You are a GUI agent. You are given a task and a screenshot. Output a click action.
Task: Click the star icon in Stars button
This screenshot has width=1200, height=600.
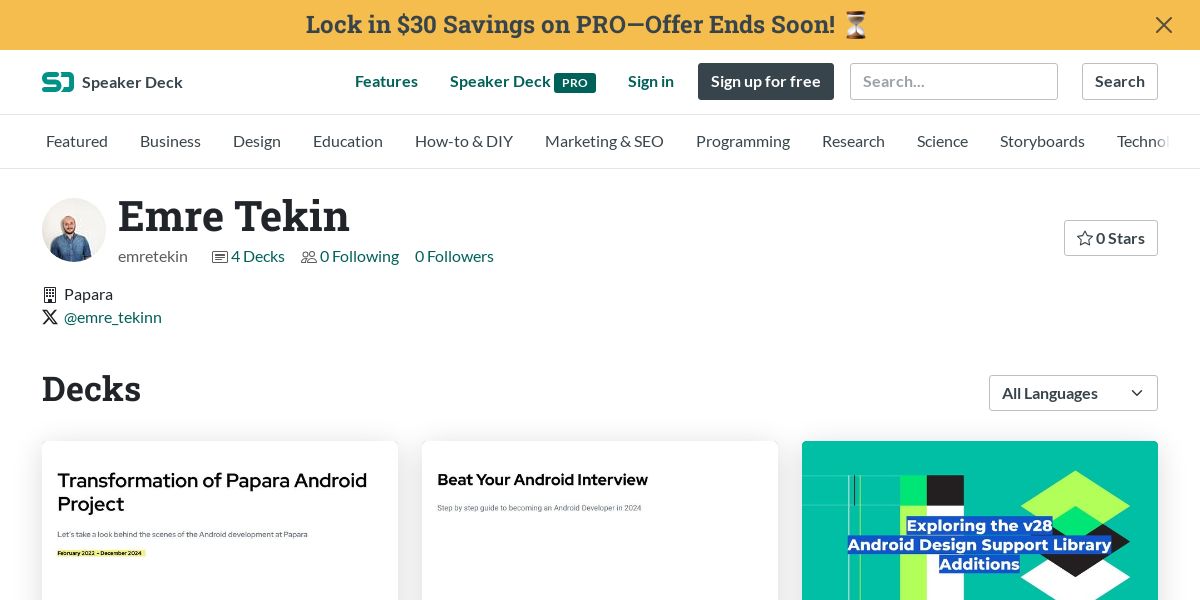coord(1085,238)
